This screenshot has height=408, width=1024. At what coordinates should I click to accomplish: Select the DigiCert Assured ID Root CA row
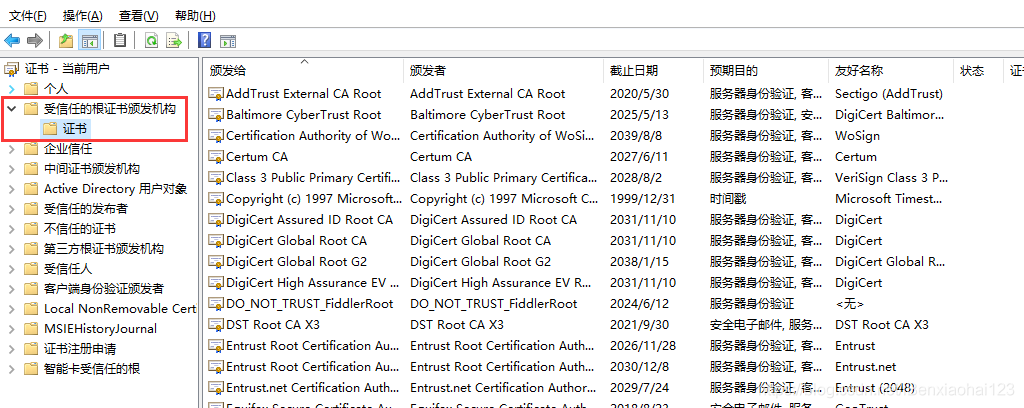click(614, 220)
